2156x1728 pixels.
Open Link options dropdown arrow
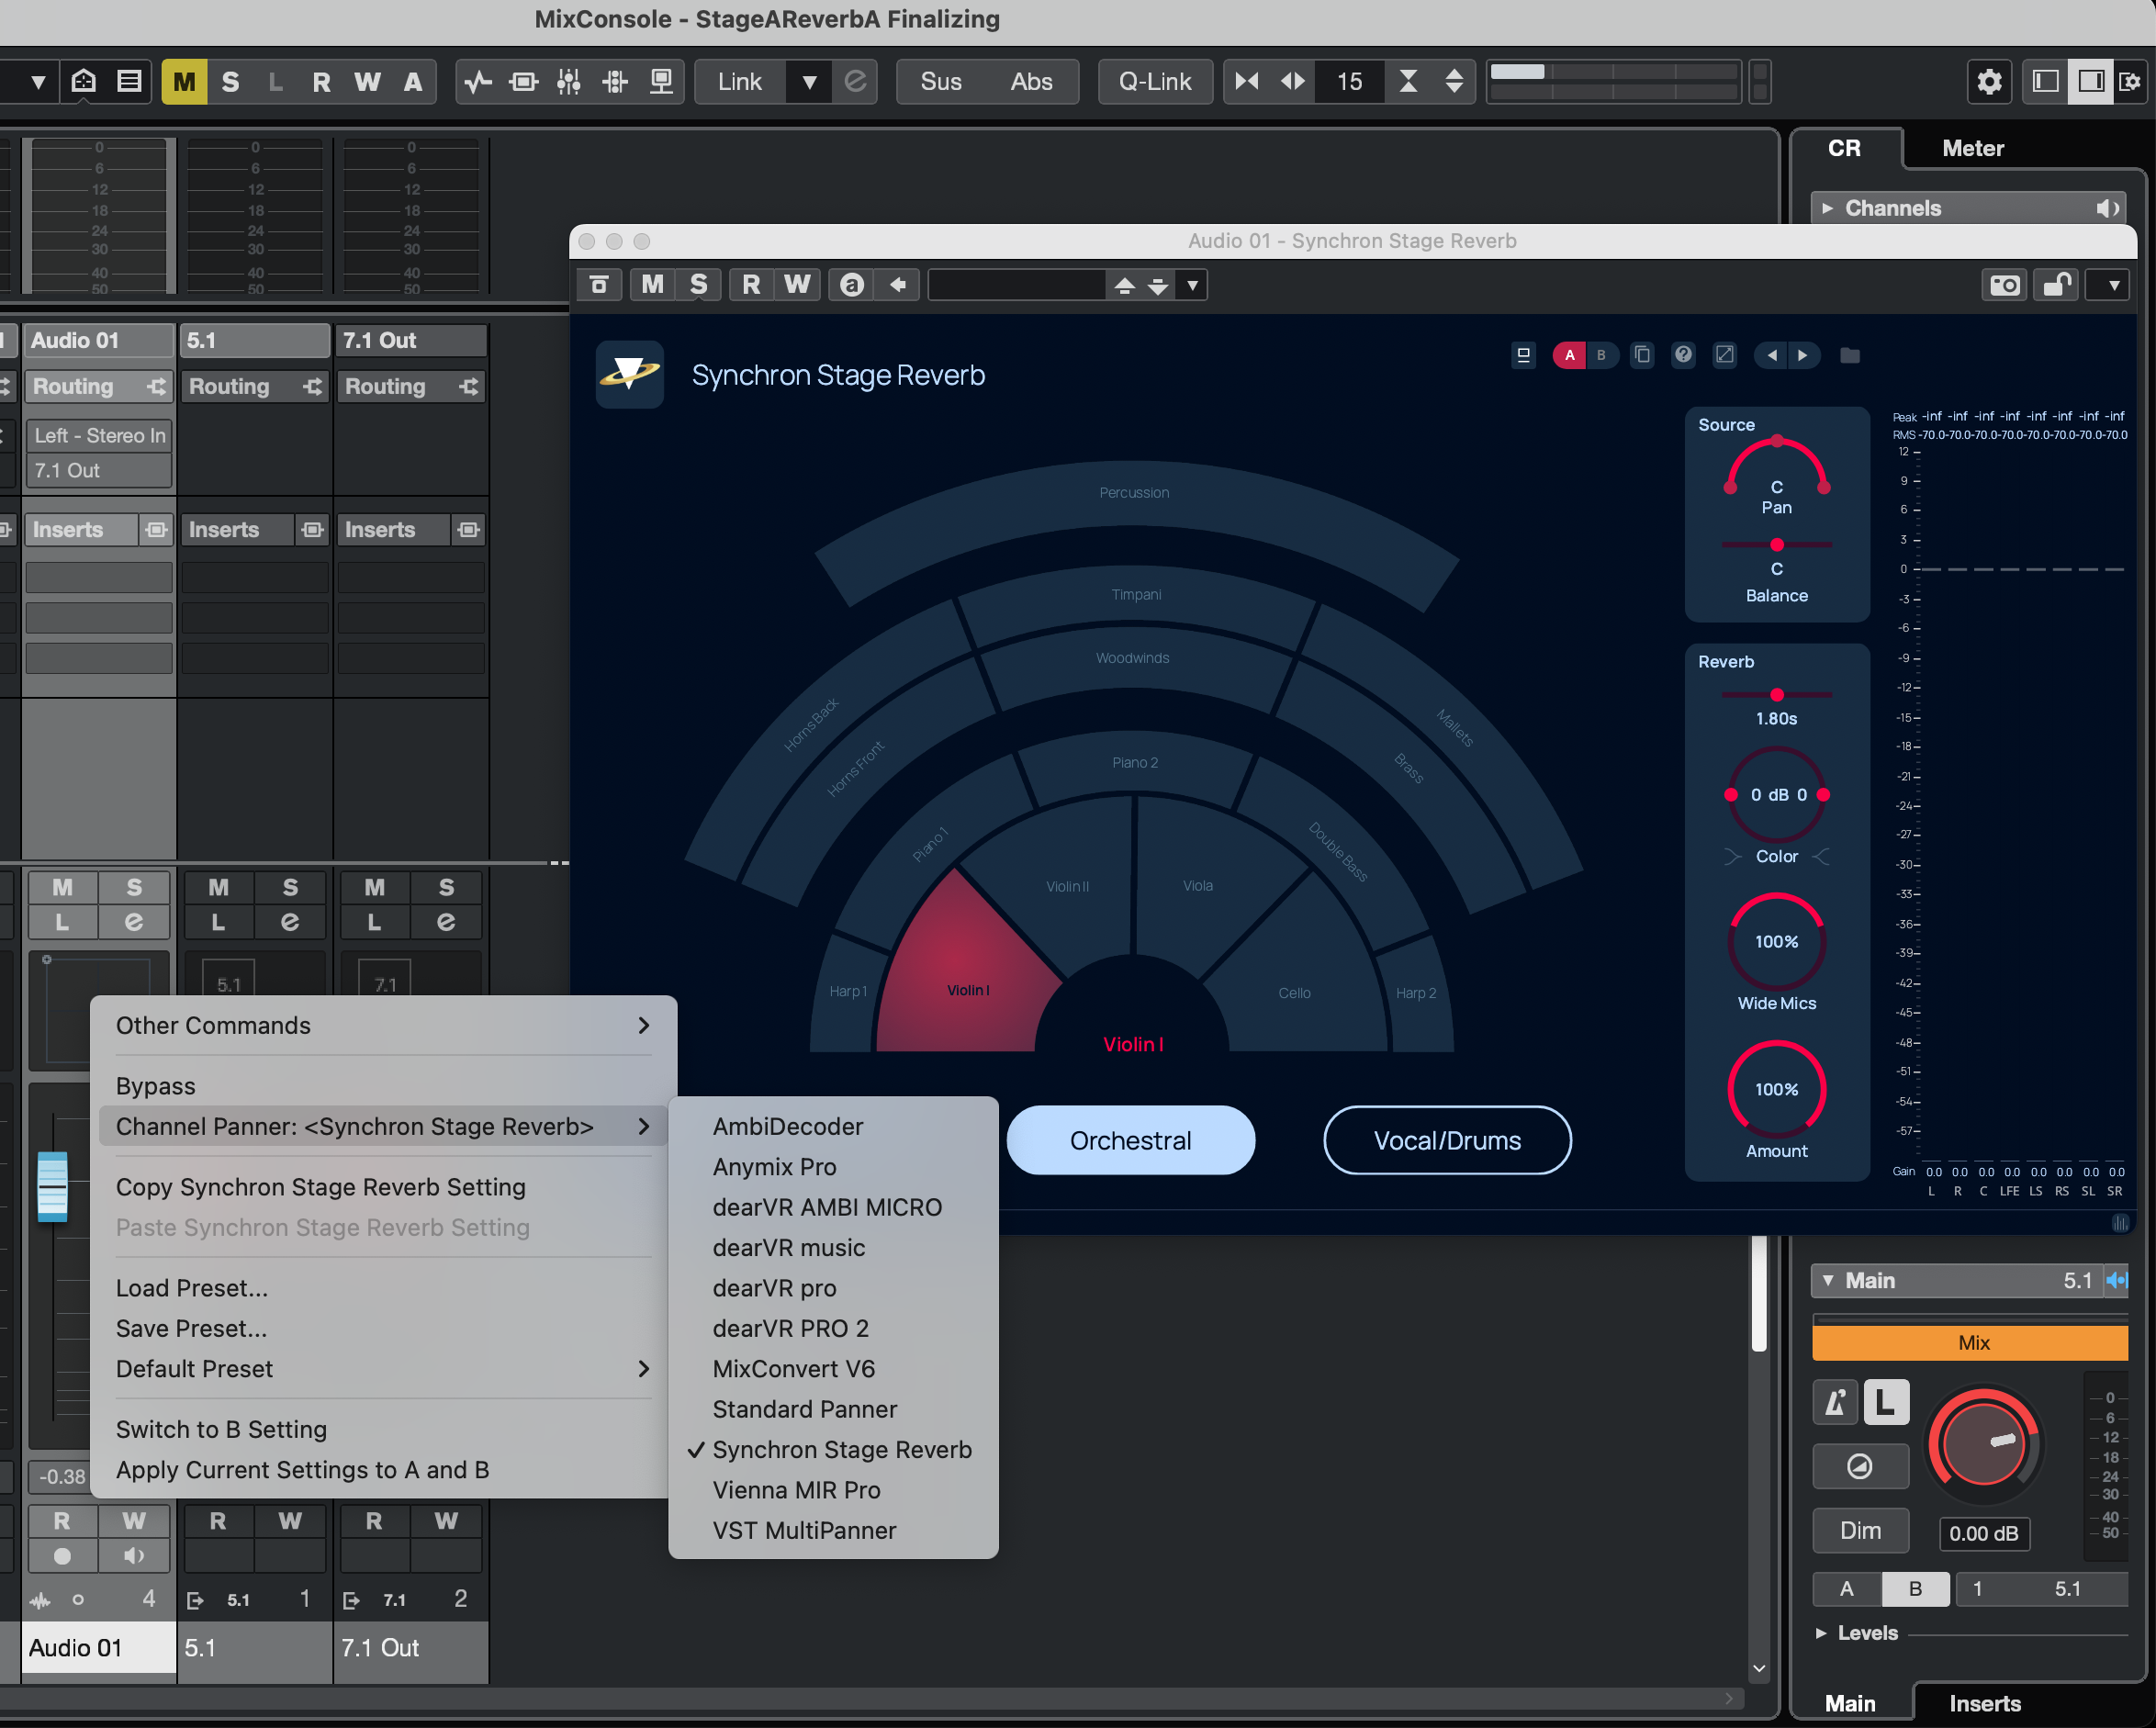click(809, 82)
